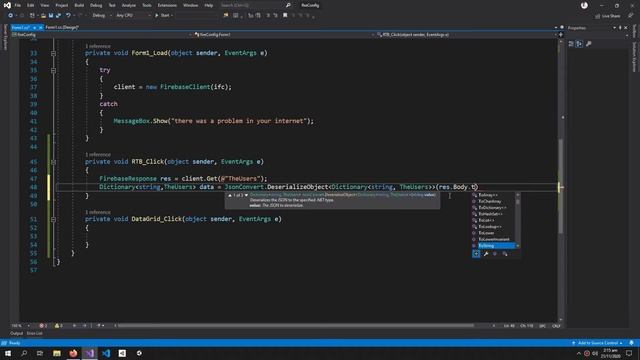Select ToHashSet<> in IntelliSense list

click(494, 214)
